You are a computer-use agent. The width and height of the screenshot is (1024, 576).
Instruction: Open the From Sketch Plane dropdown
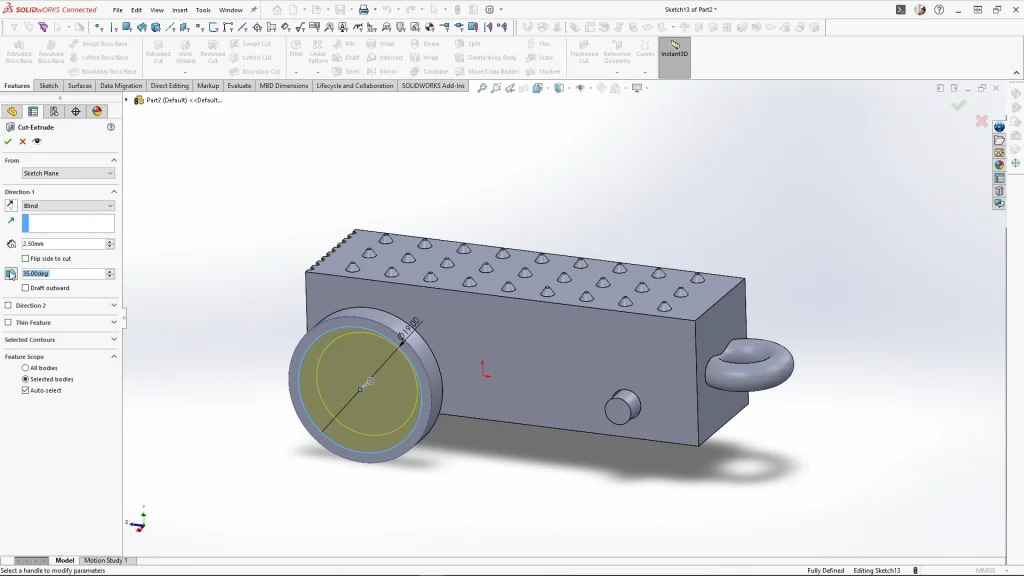click(x=68, y=173)
